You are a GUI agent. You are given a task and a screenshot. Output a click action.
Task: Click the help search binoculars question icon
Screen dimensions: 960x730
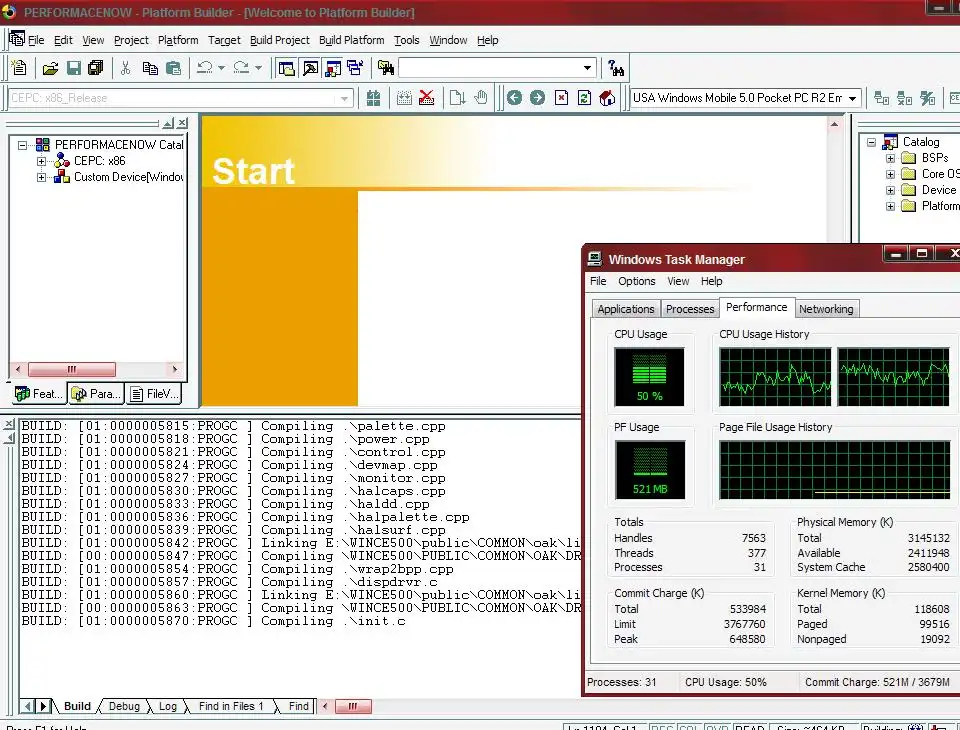click(x=616, y=68)
